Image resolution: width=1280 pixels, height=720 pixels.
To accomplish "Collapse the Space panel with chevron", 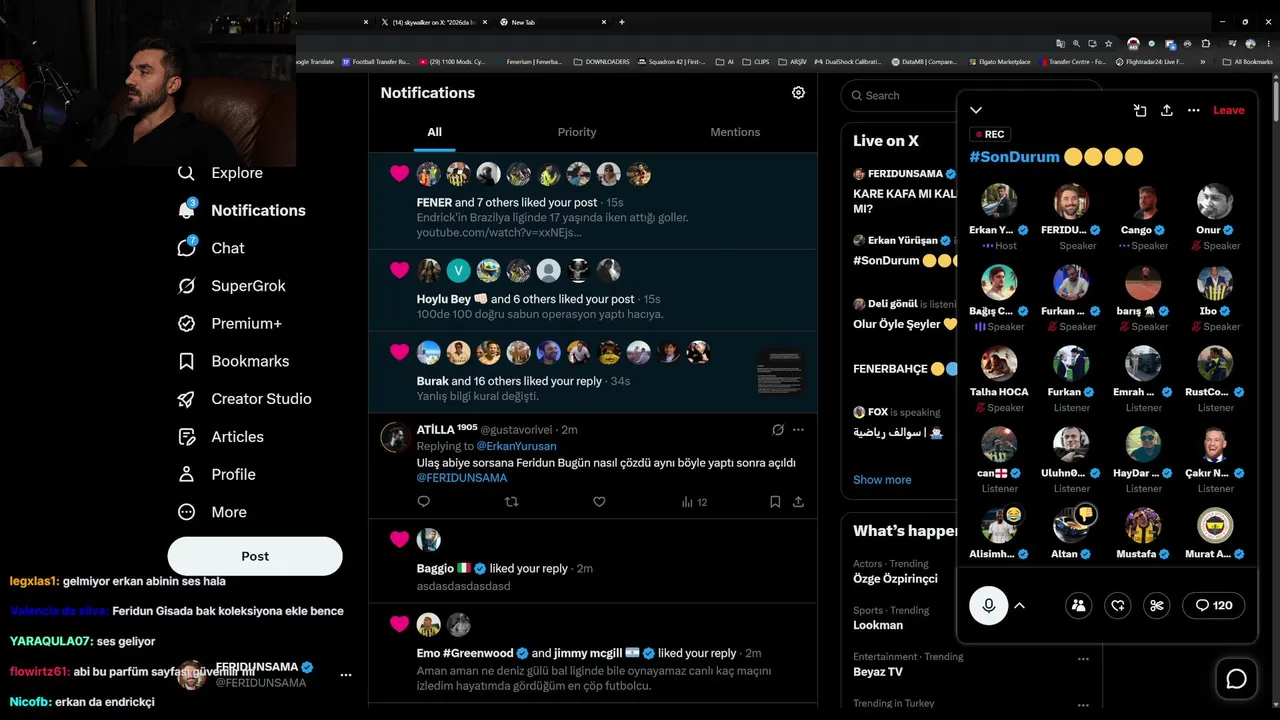I will pyautogui.click(x=976, y=110).
